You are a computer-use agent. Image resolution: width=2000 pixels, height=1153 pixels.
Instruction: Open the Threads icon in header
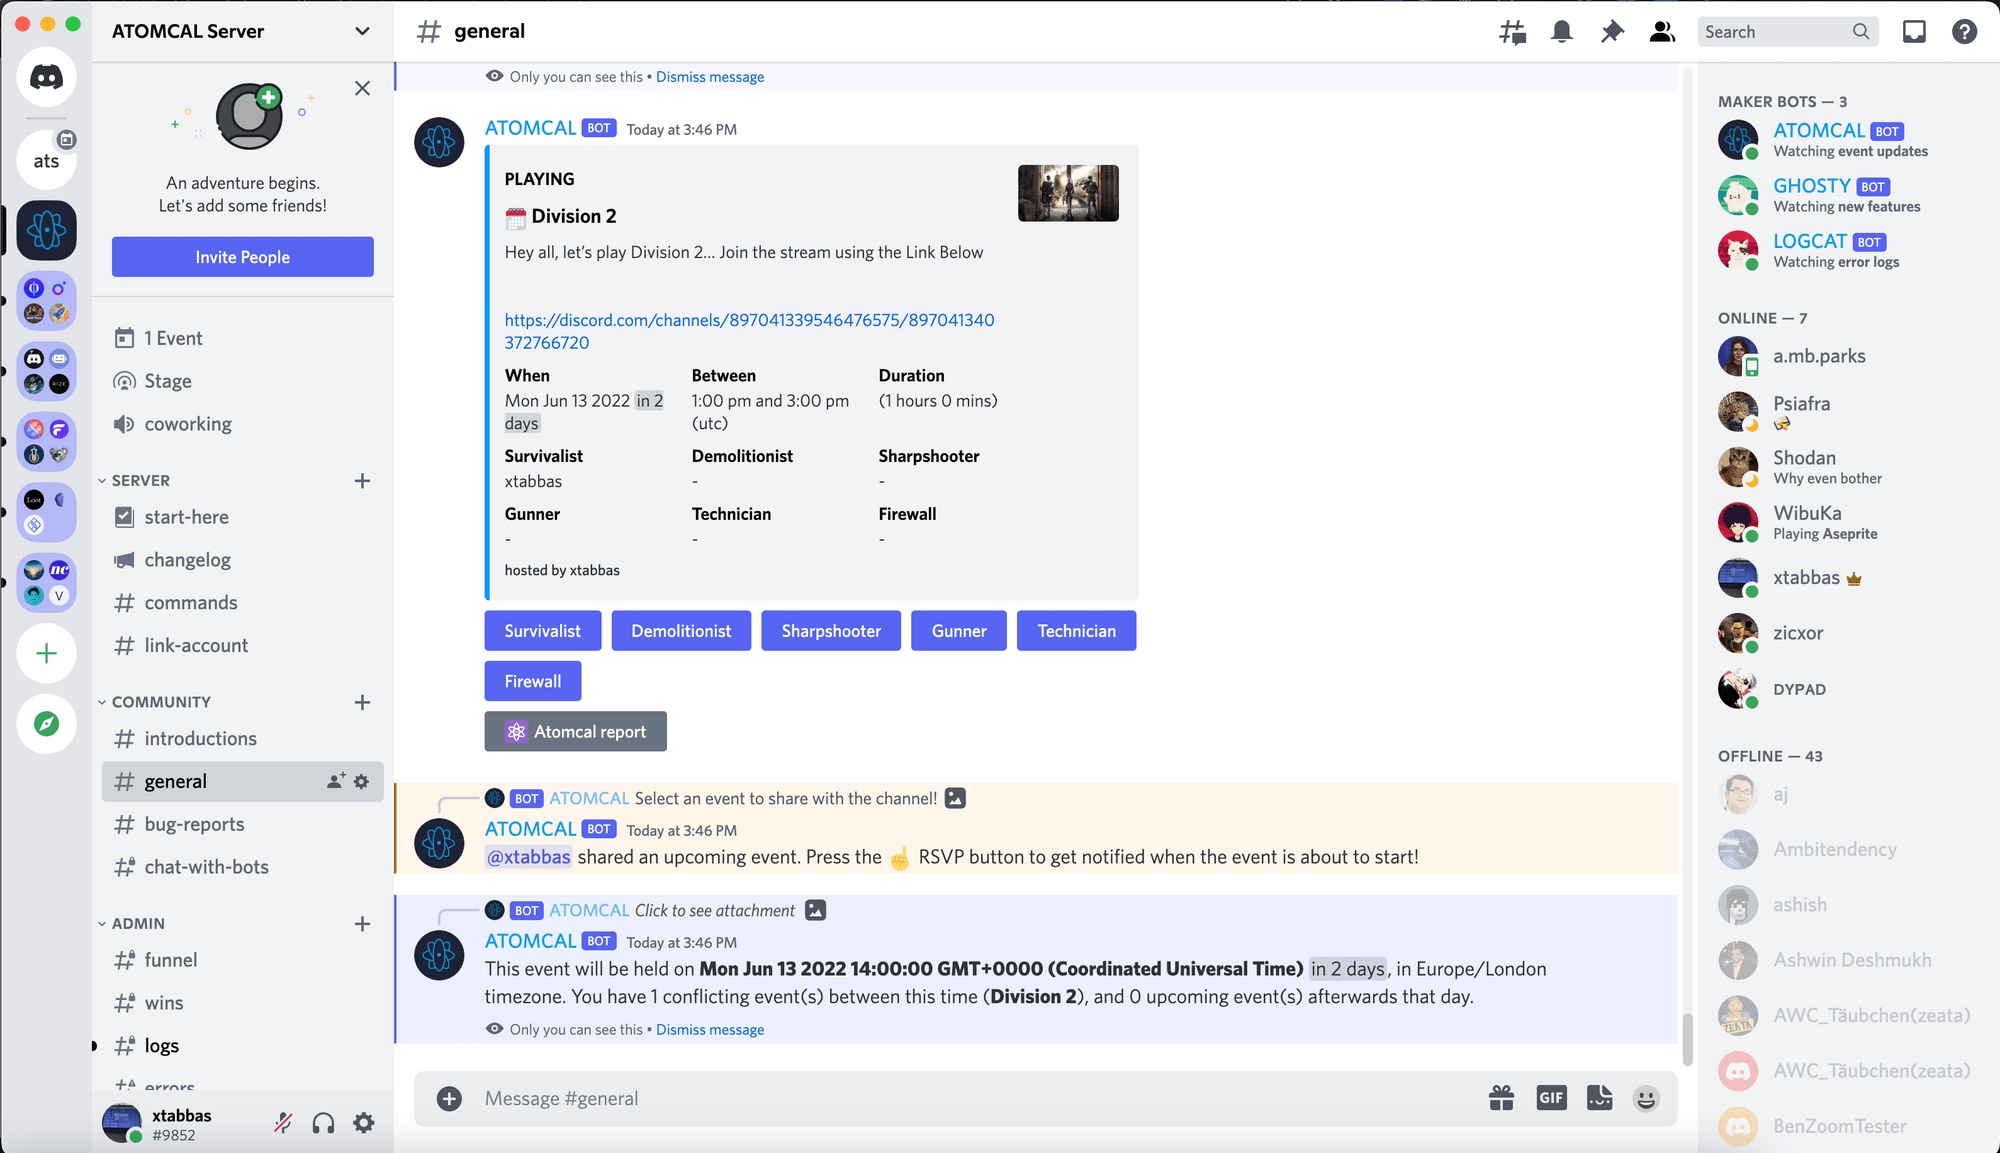(x=1512, y=32)
